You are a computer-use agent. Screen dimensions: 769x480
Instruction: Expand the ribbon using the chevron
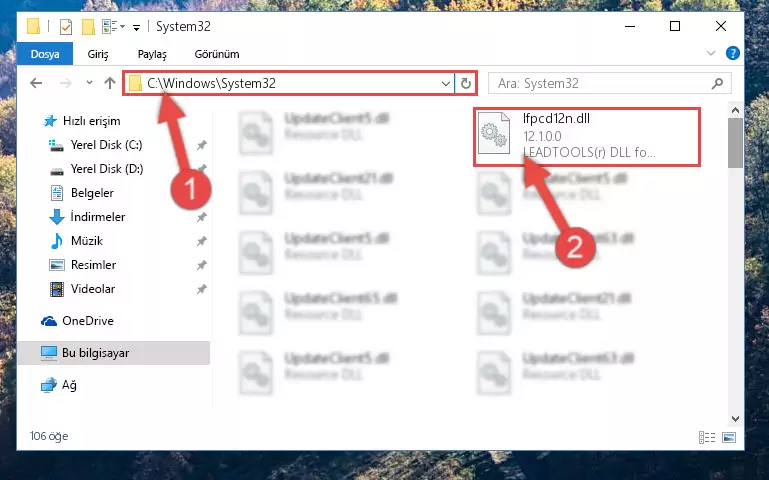click(711, 53)
